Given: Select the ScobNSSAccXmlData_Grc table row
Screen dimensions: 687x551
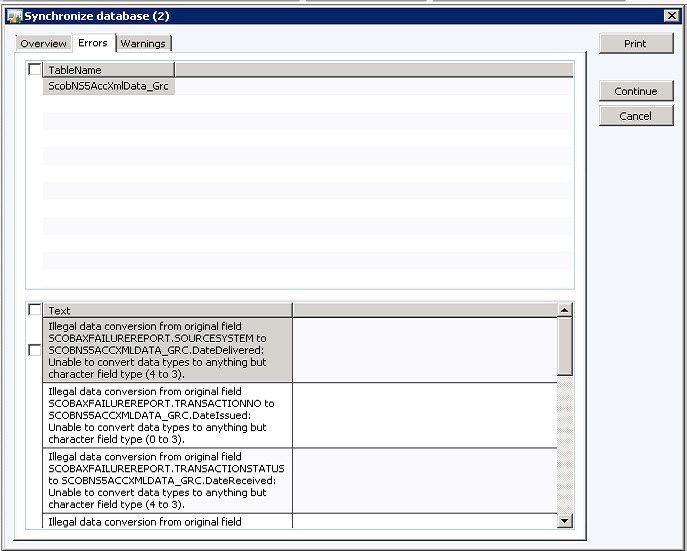Looking at the screenshot, I should [109, 86].
